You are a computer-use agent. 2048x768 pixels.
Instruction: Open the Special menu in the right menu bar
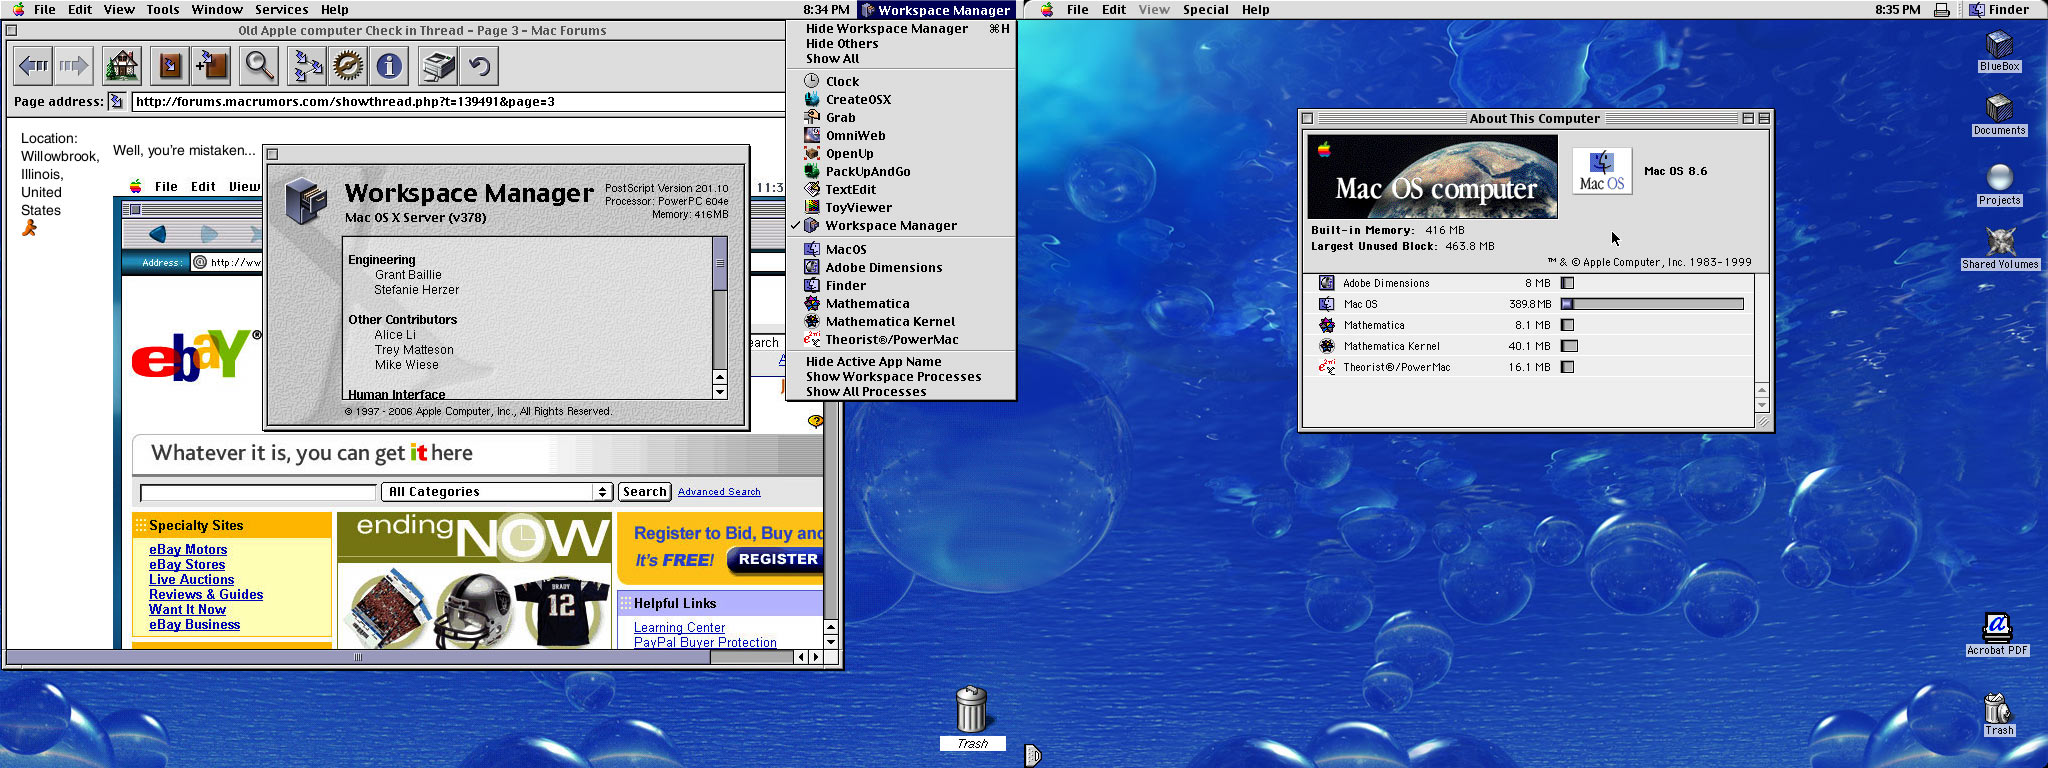pos(1205,9)
